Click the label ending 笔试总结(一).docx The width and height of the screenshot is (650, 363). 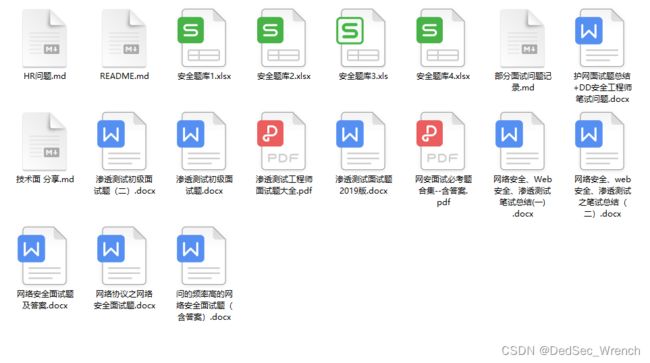523,196
